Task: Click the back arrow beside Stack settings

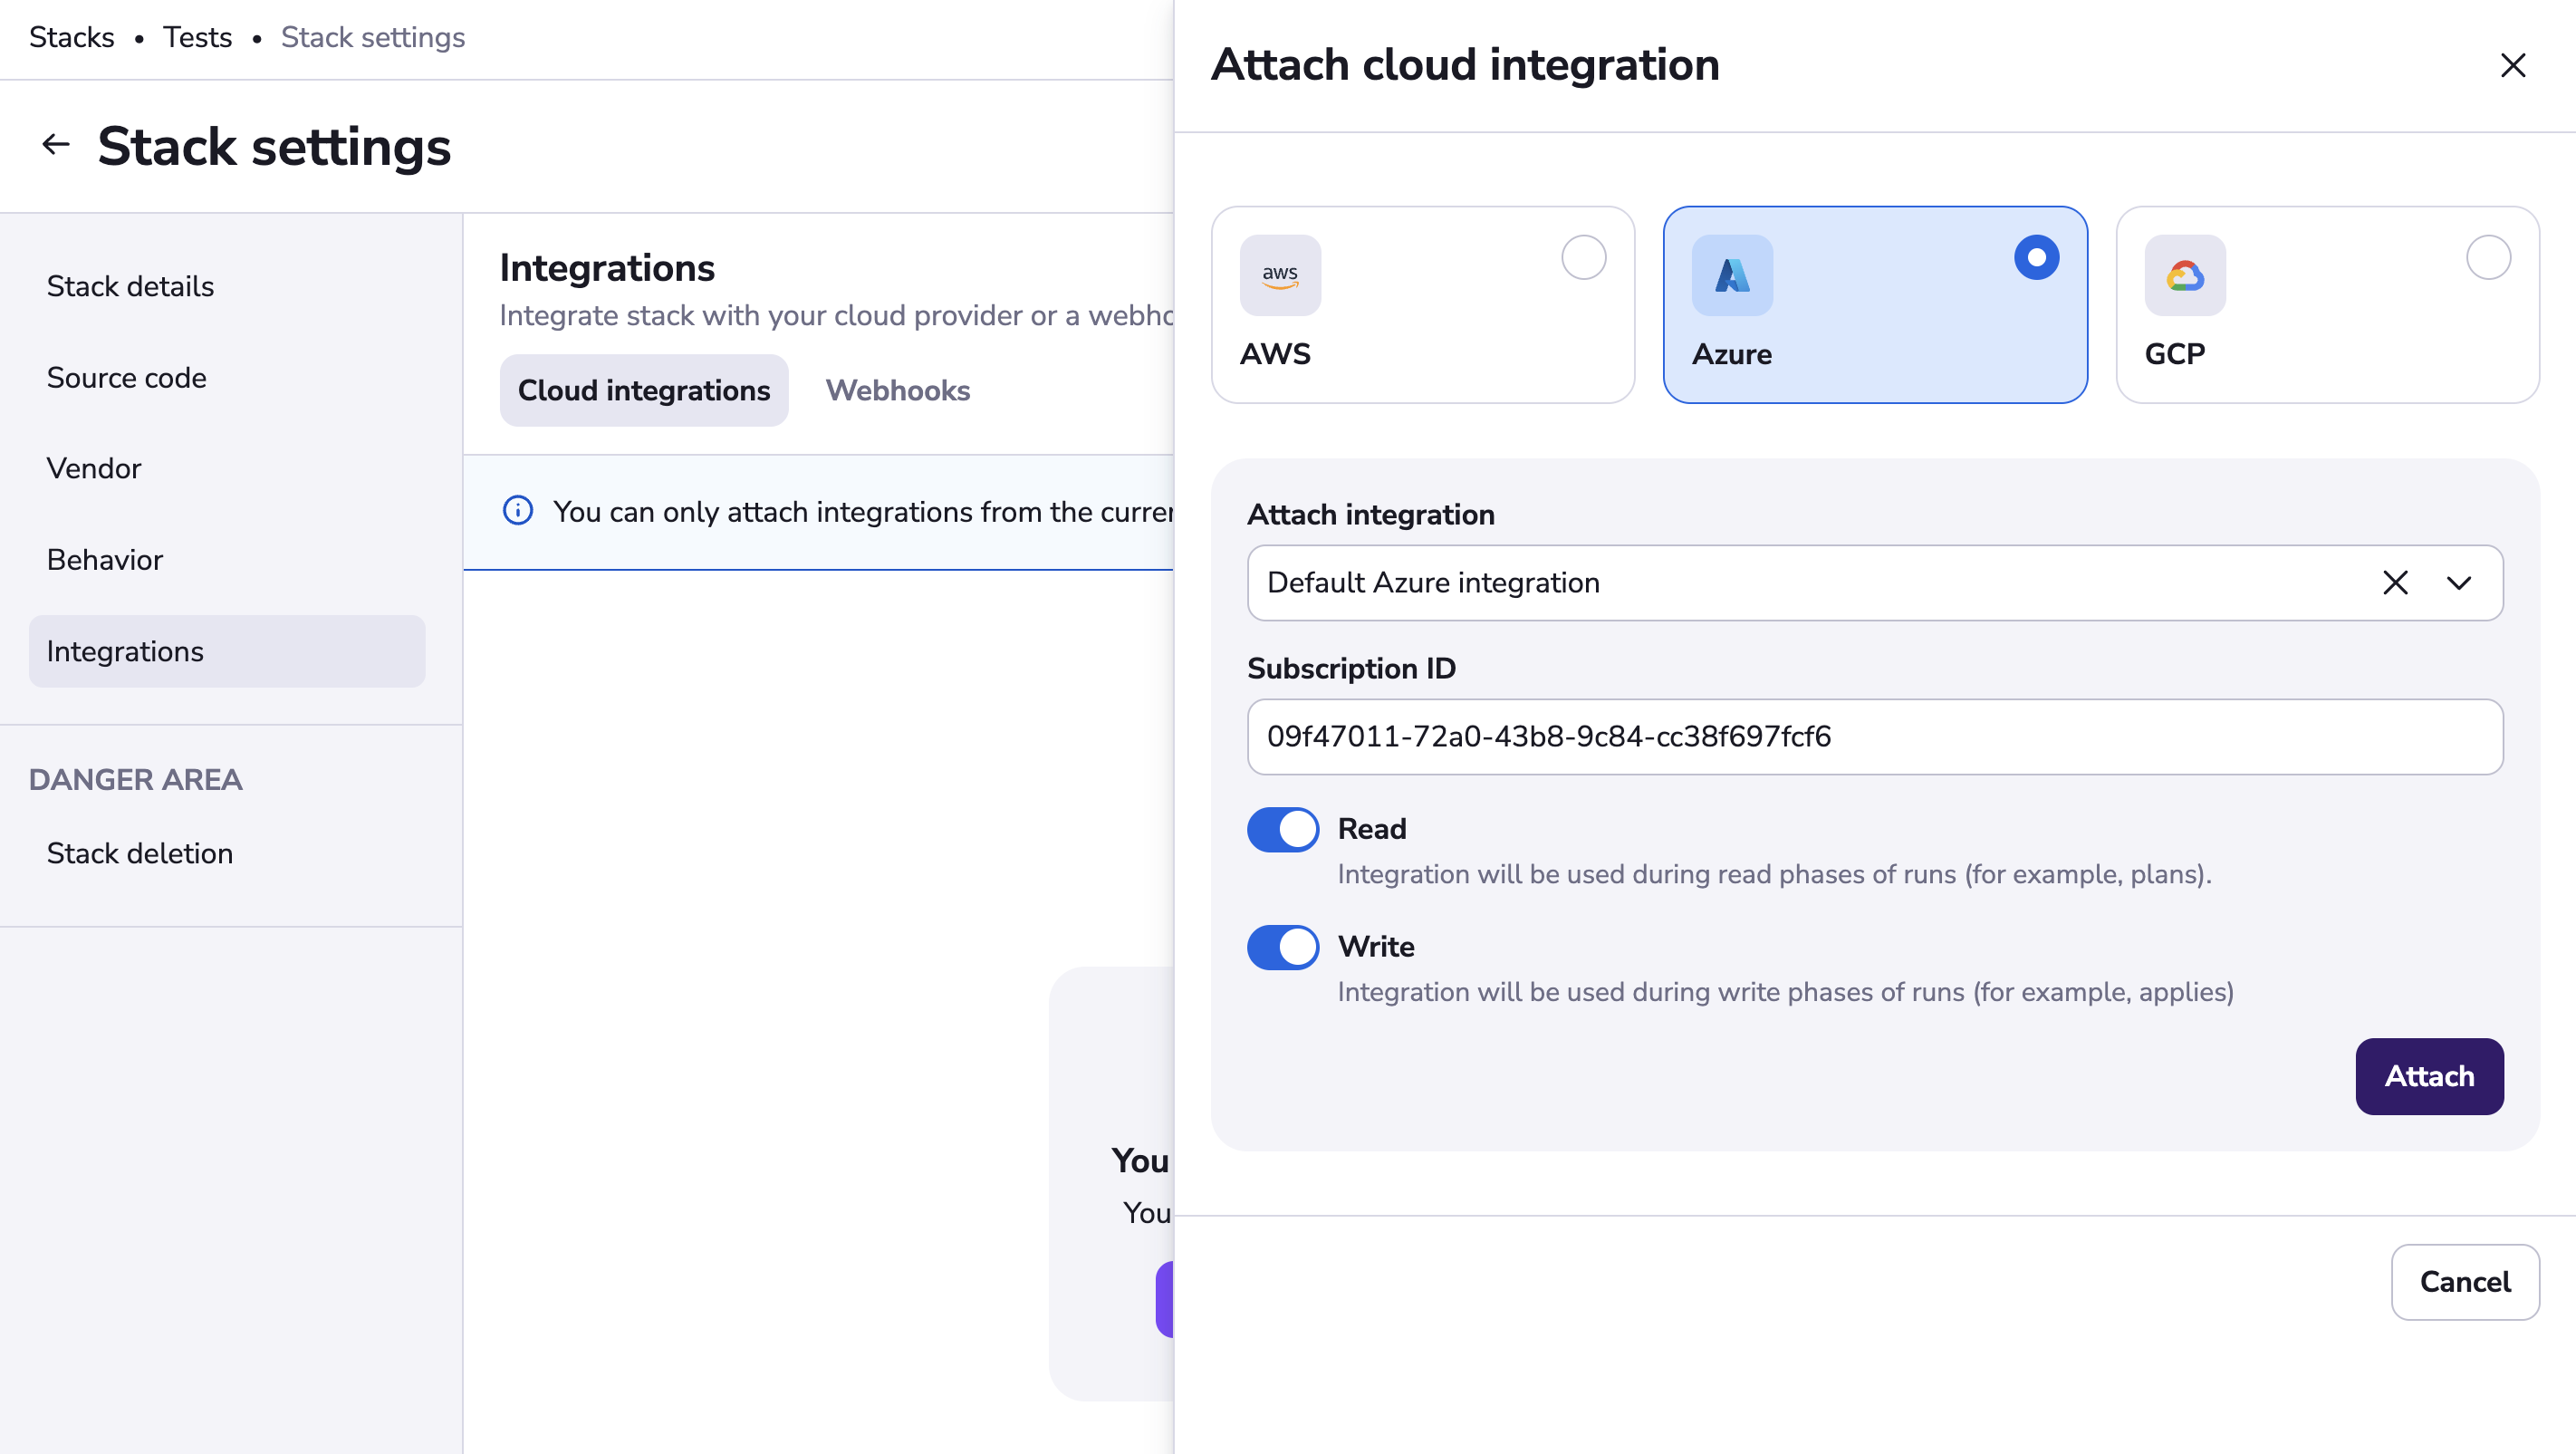Action: [x=56, y=145]
